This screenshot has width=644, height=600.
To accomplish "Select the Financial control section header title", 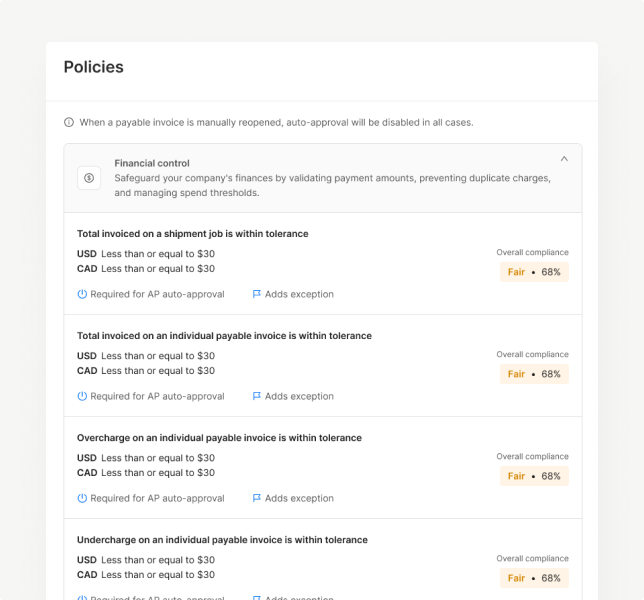I will tap(152, 163).
